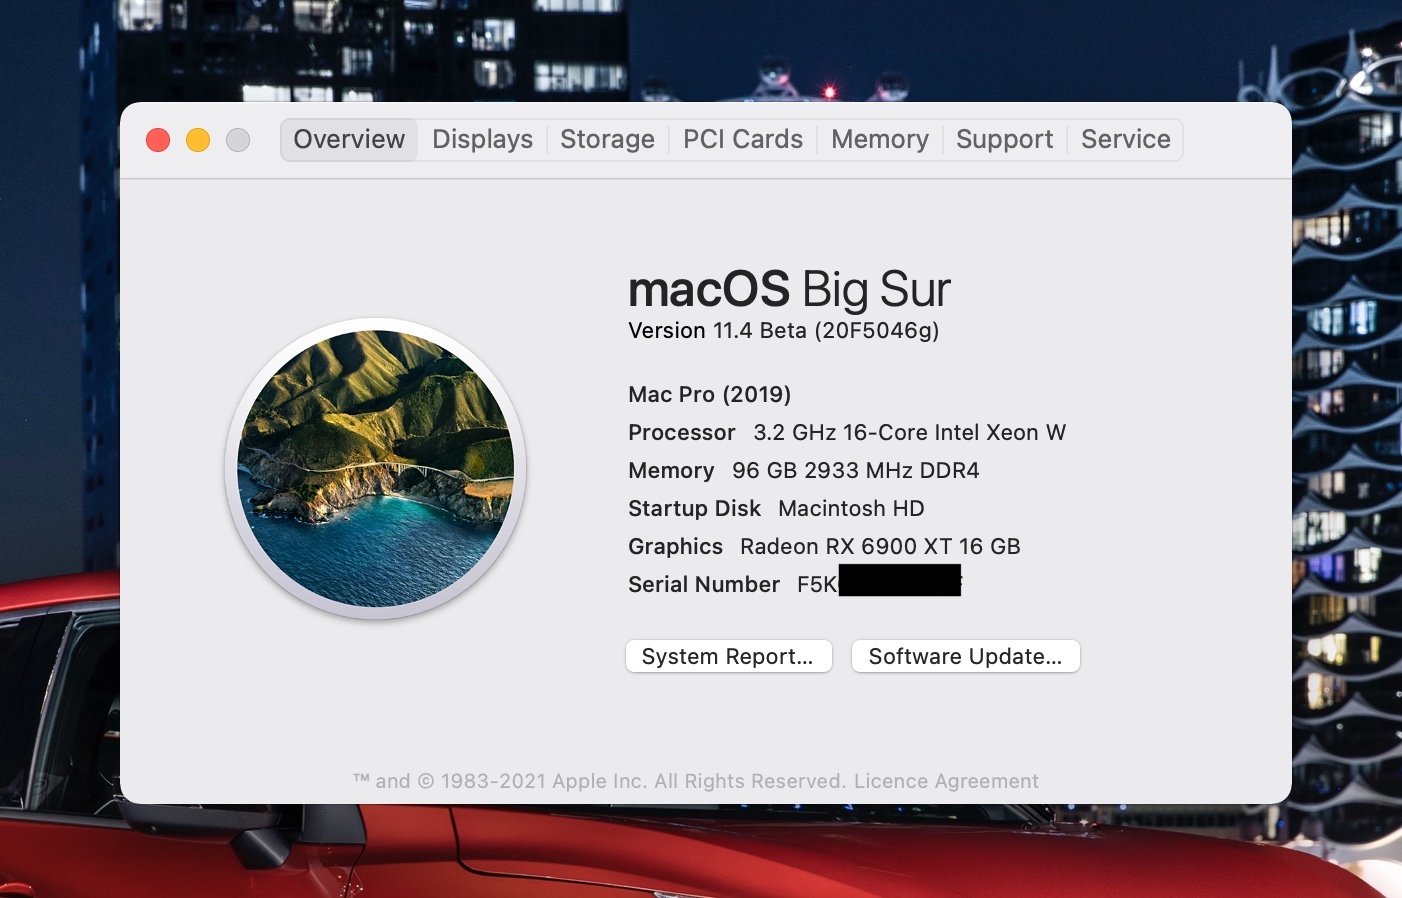
Task: Minimize the About This Mac window
Action: click(x=198, y=140)
